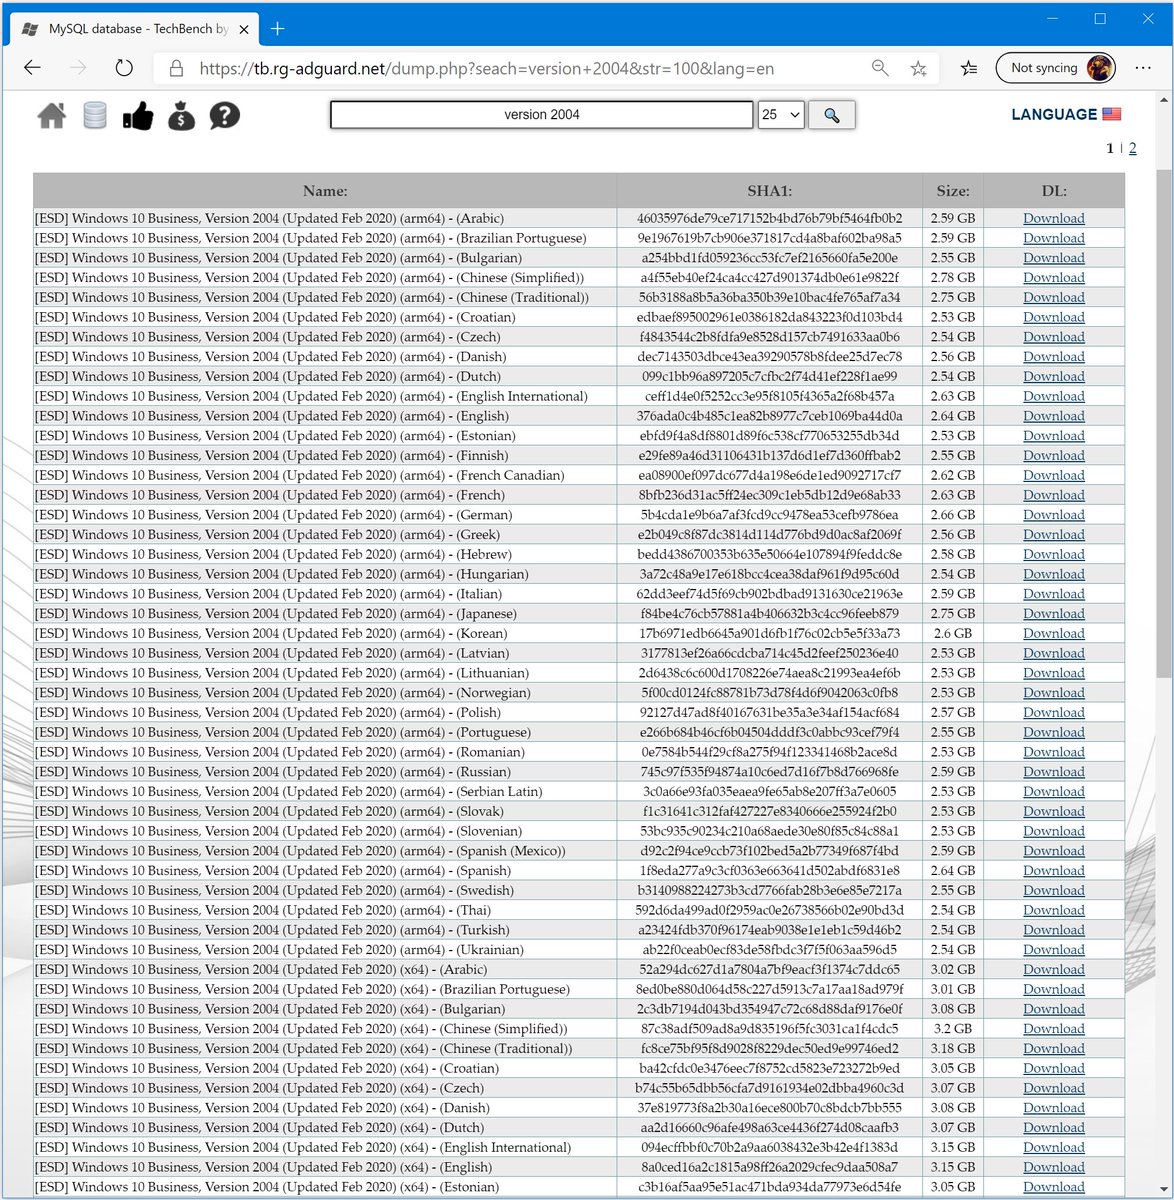This screenshot has width=1174, height=1200.
Task: Click the zoom magnifier icon in address bar
Action: [880, 68]
